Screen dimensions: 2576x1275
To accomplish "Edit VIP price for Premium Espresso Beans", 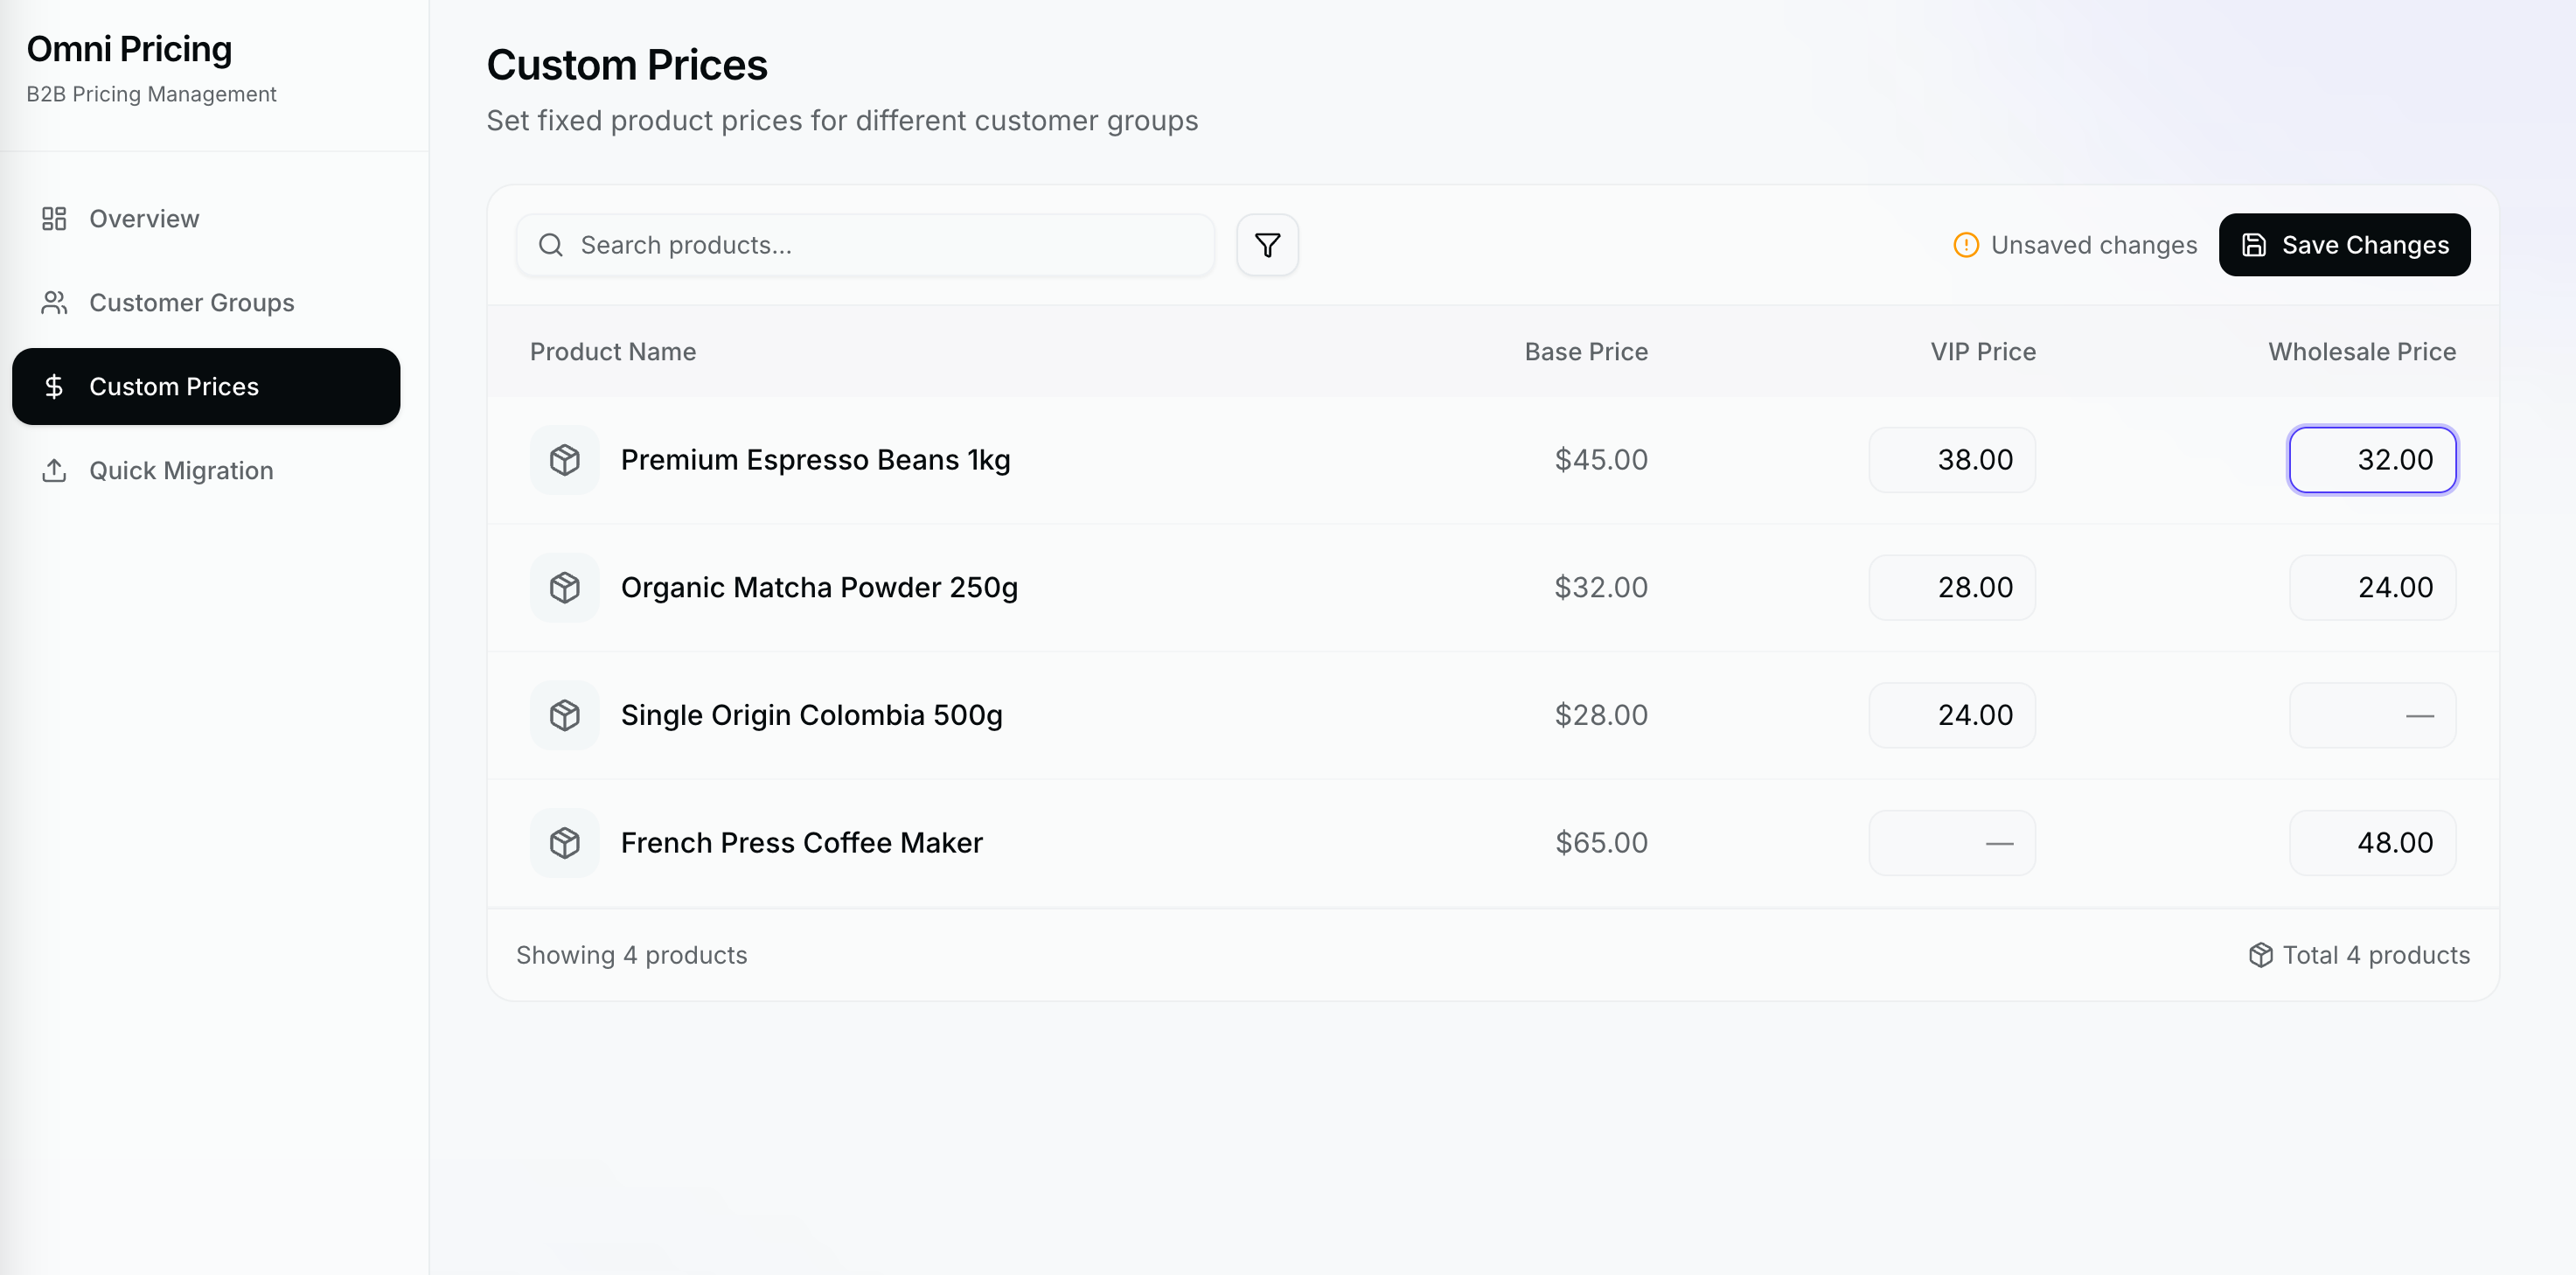I will click(1952, 460).
